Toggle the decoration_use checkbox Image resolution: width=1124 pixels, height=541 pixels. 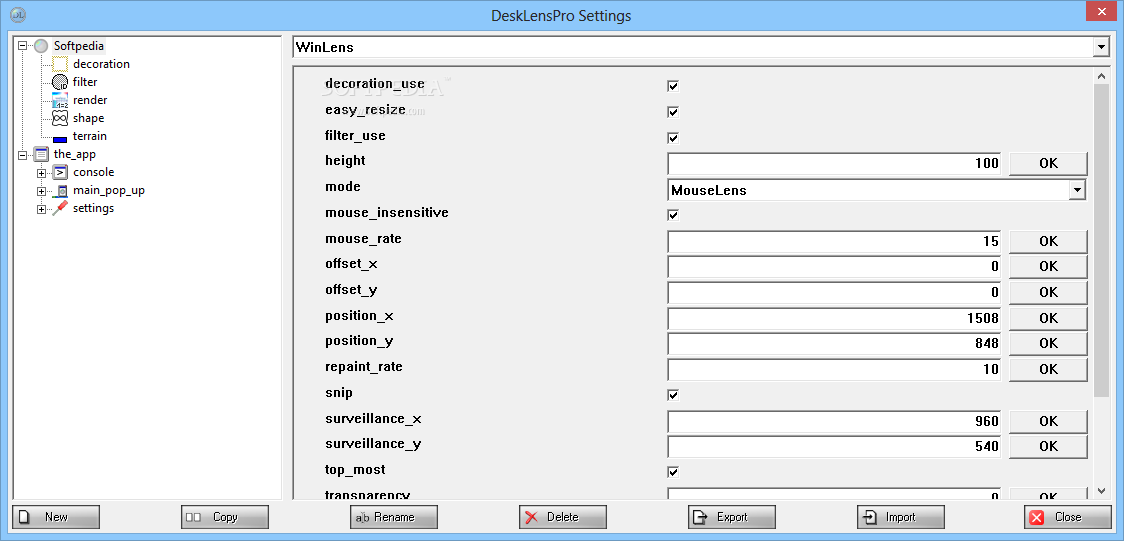click(672, 86)
